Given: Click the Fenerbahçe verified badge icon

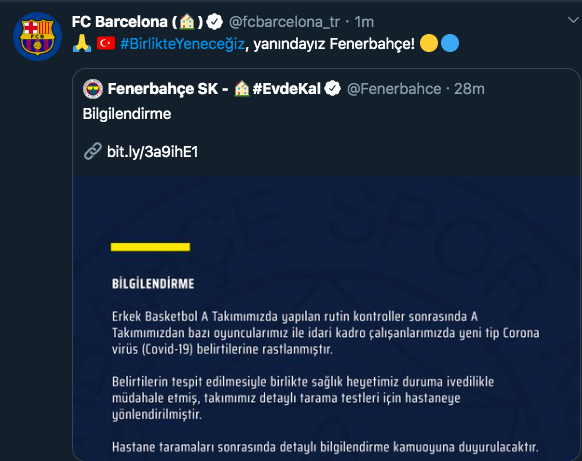Looking at the screenshot, I should (x=332, y=88).
